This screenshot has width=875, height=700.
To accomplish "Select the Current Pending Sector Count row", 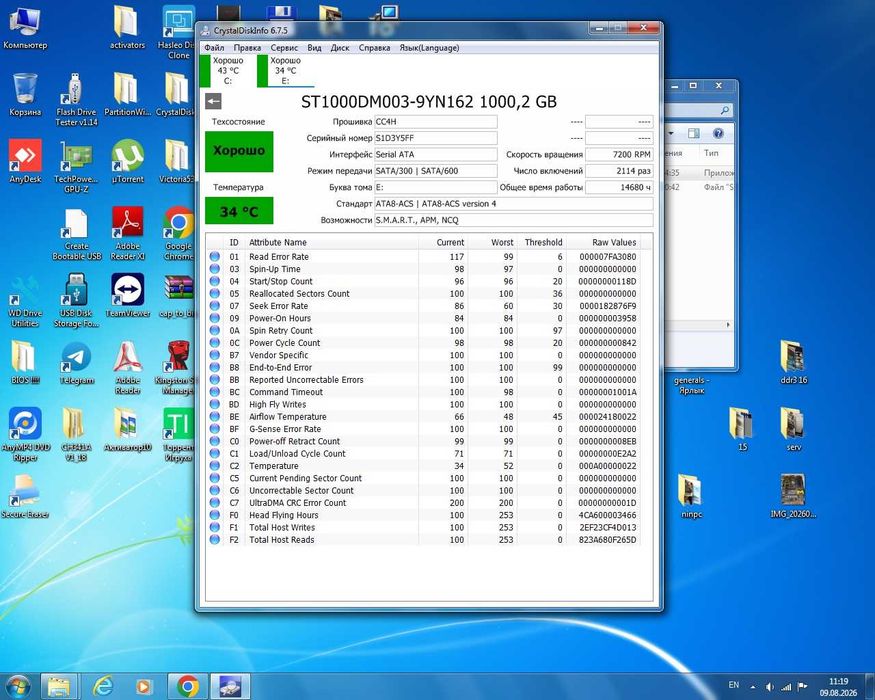I will (423, 478).
